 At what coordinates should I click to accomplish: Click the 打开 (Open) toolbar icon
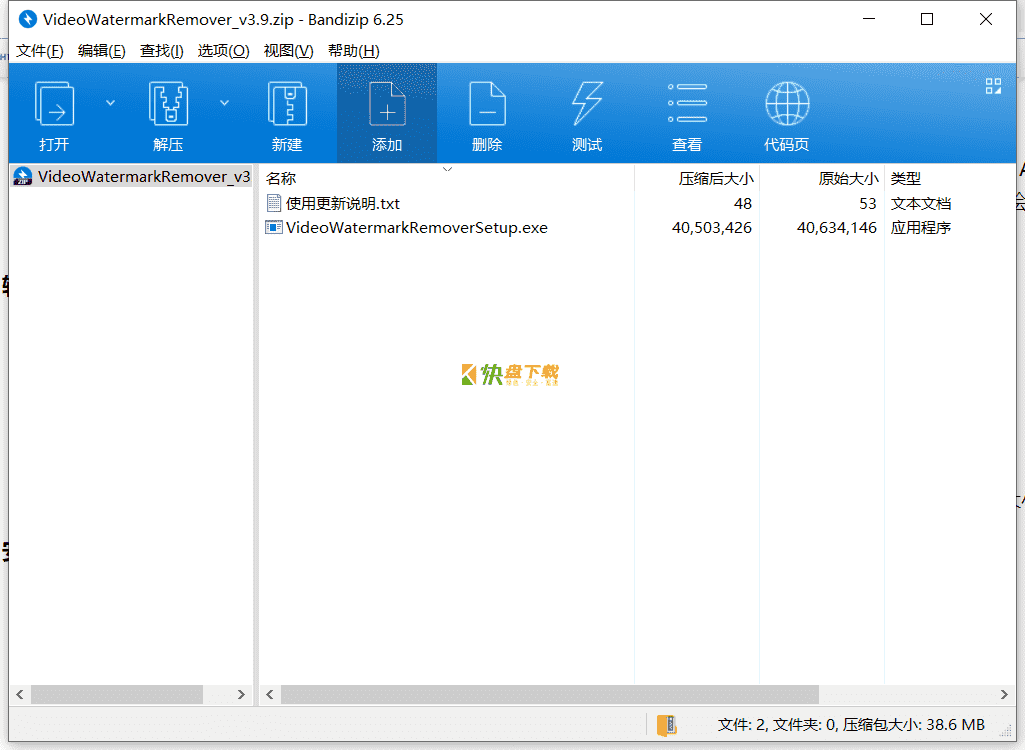click(54, 104)
